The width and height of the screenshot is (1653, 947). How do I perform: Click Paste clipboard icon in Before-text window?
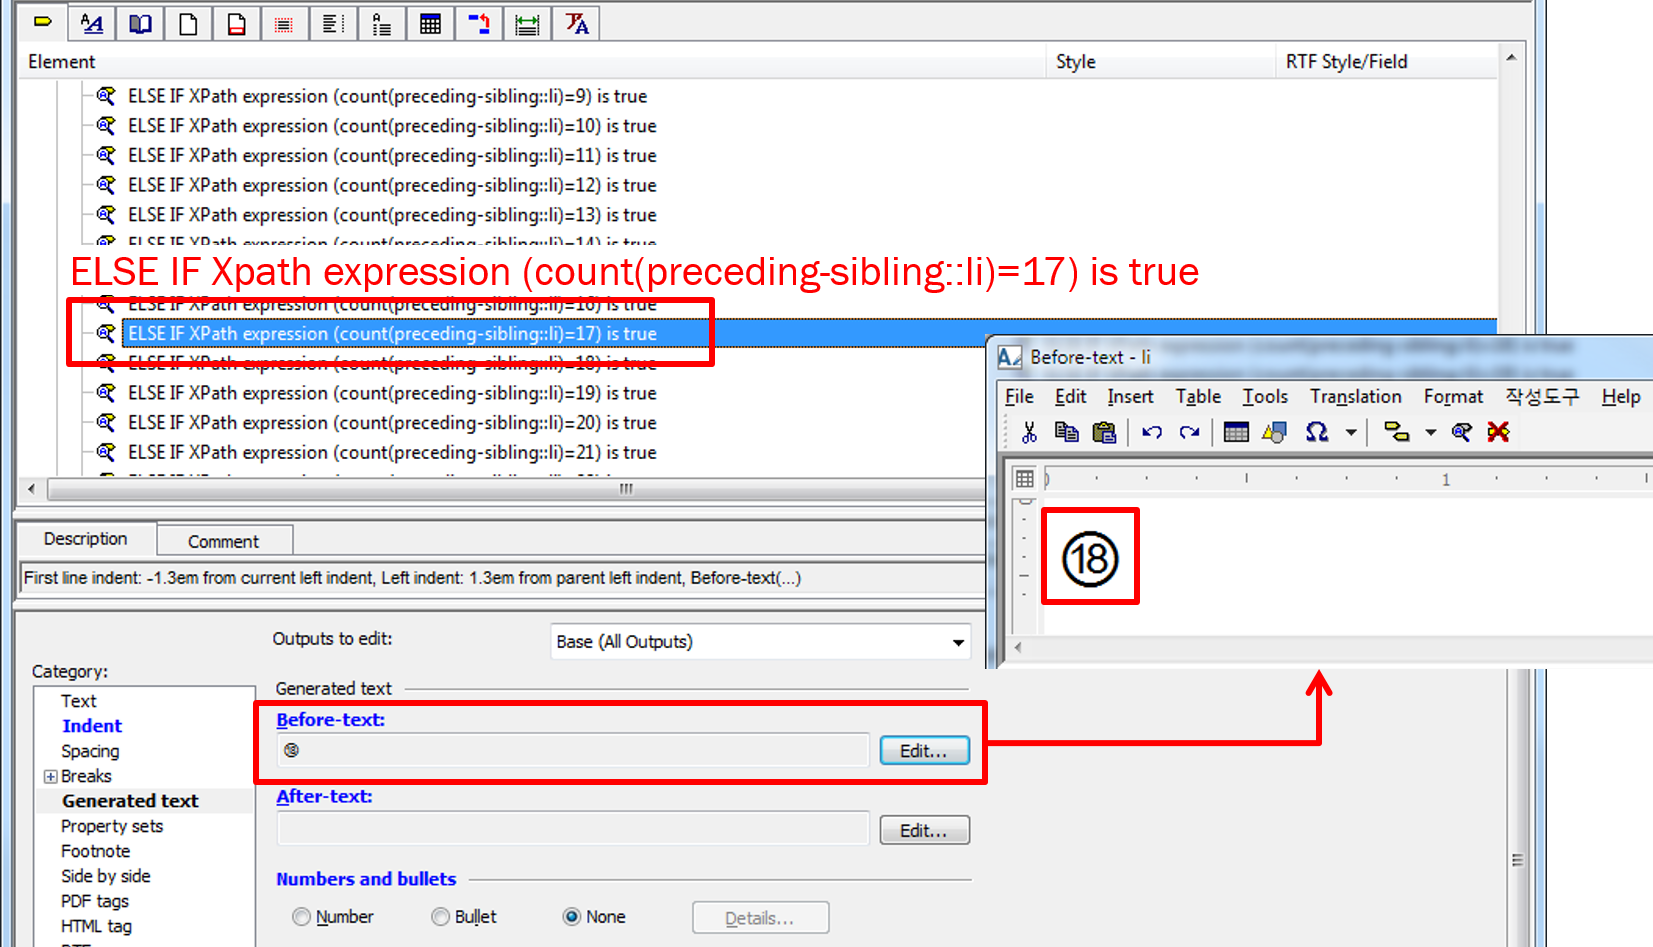tap(1104, 432)
